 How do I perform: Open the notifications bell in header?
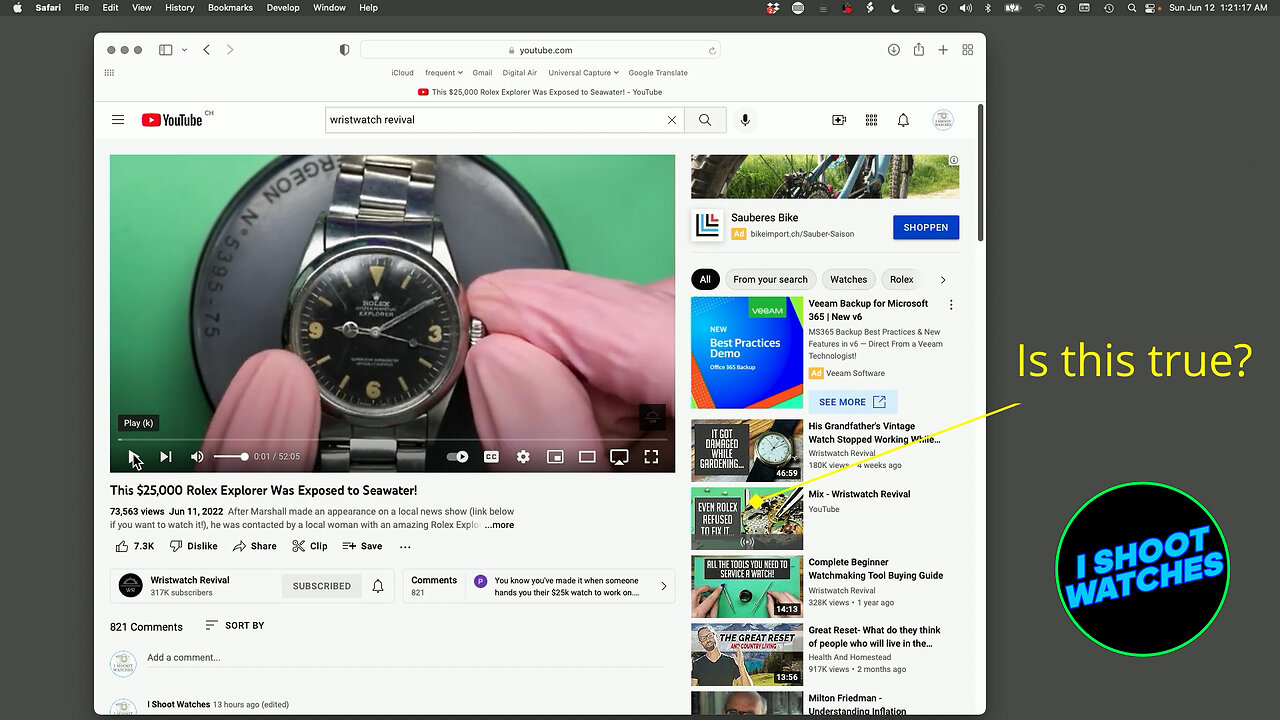(x=903, y=120)
